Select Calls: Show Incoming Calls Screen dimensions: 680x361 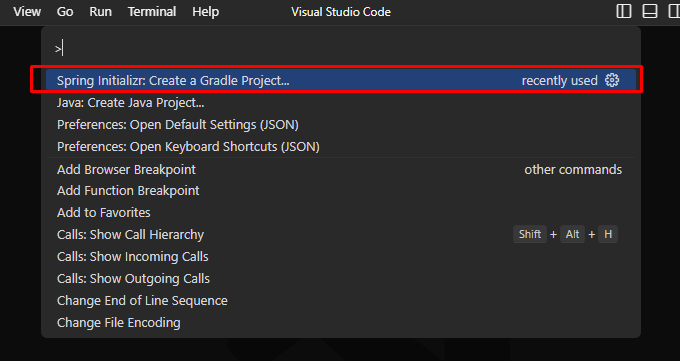[341, 257]
